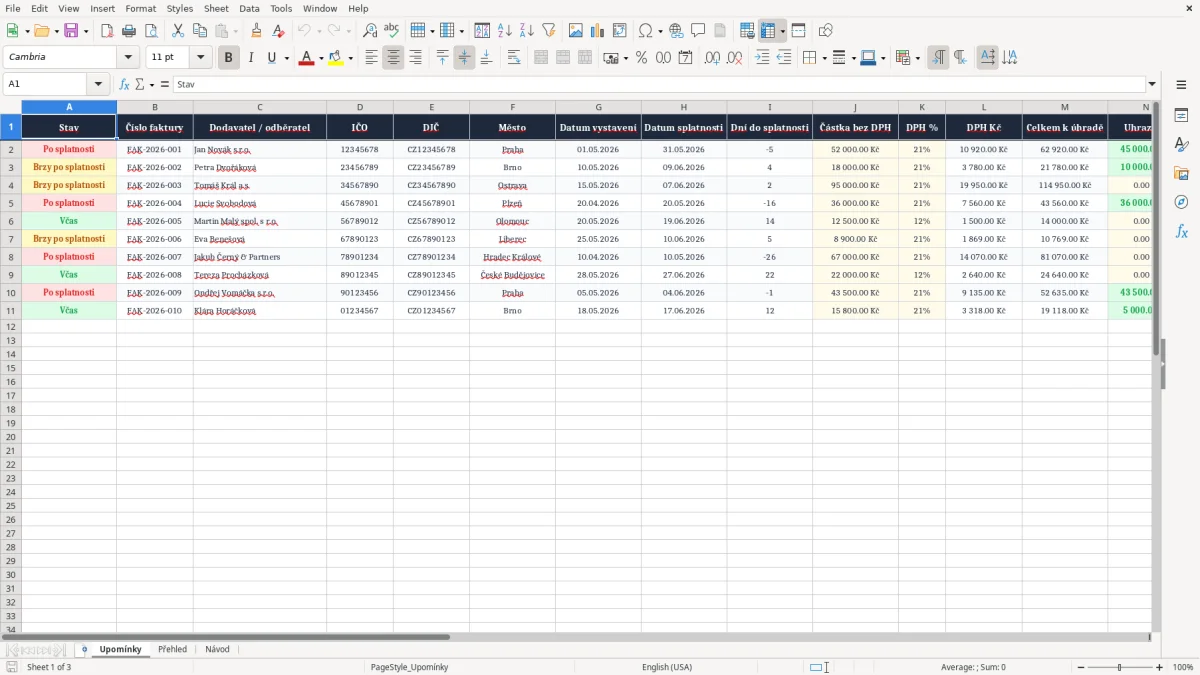Expand the formula bar arrow
Screen dimensions: 1200x675
pyautogui.click(x=1153, y=85)
